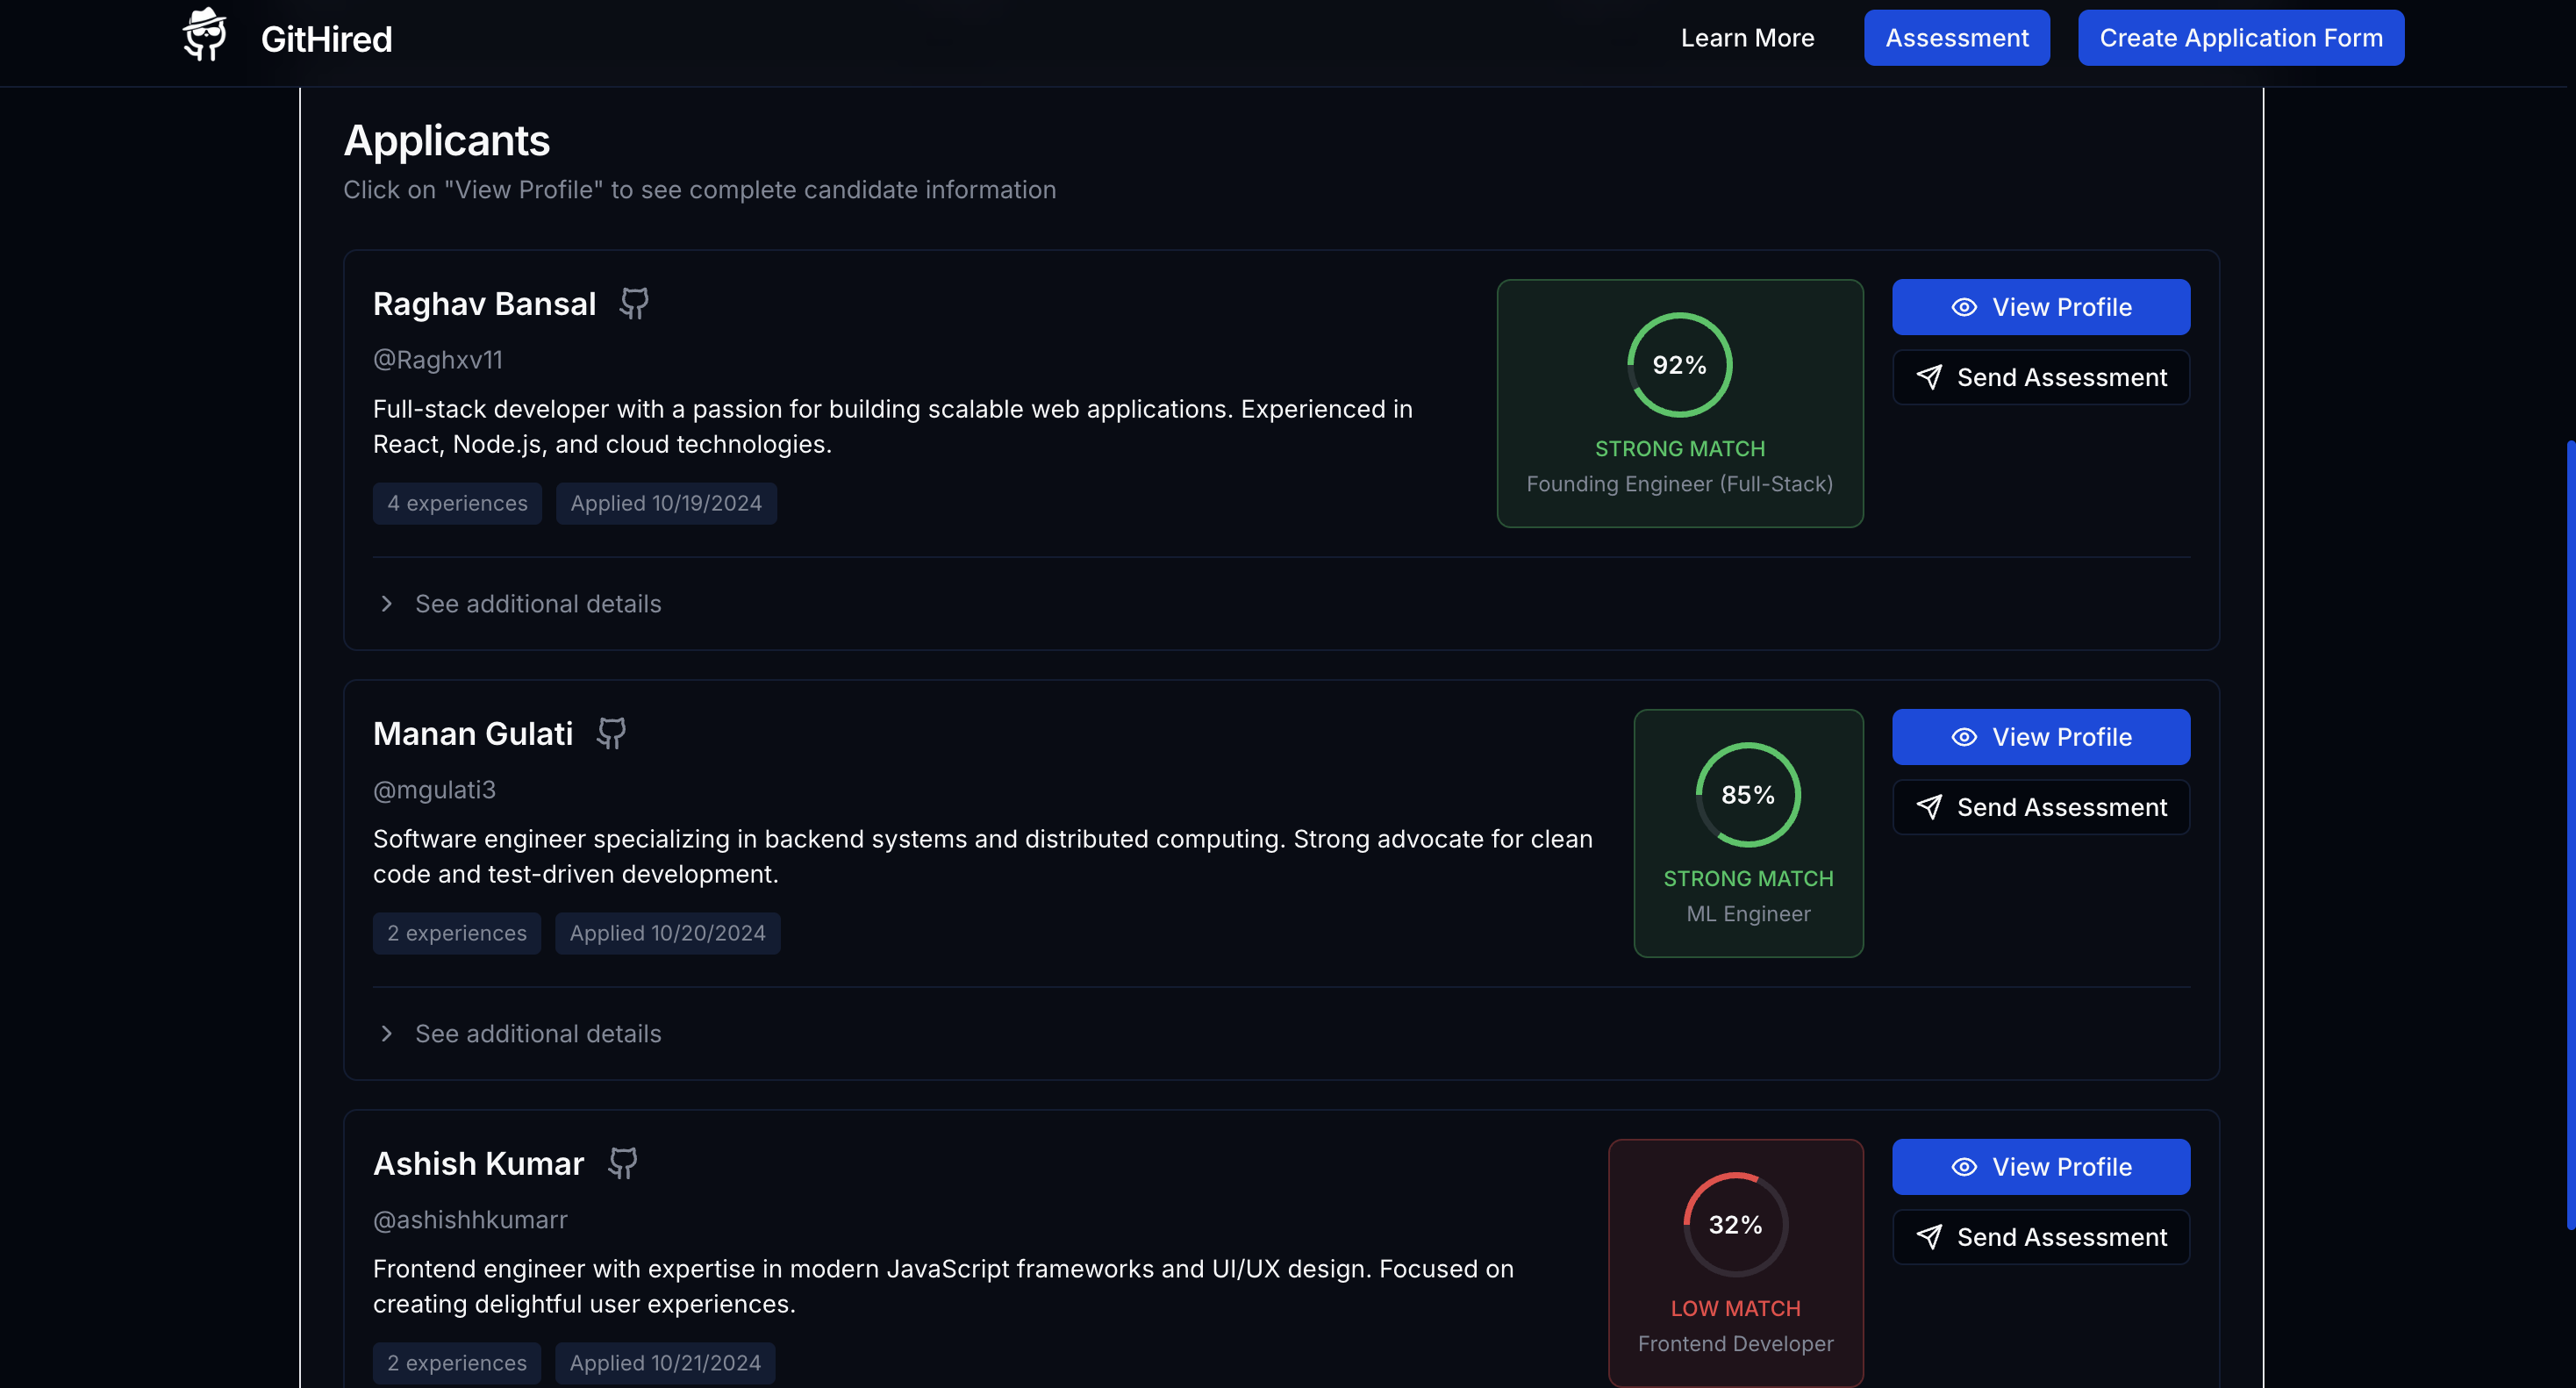This screenshot has width=2576, height=1388.
Task: Click the GitHired brand name link
Action: click(326, 39)
